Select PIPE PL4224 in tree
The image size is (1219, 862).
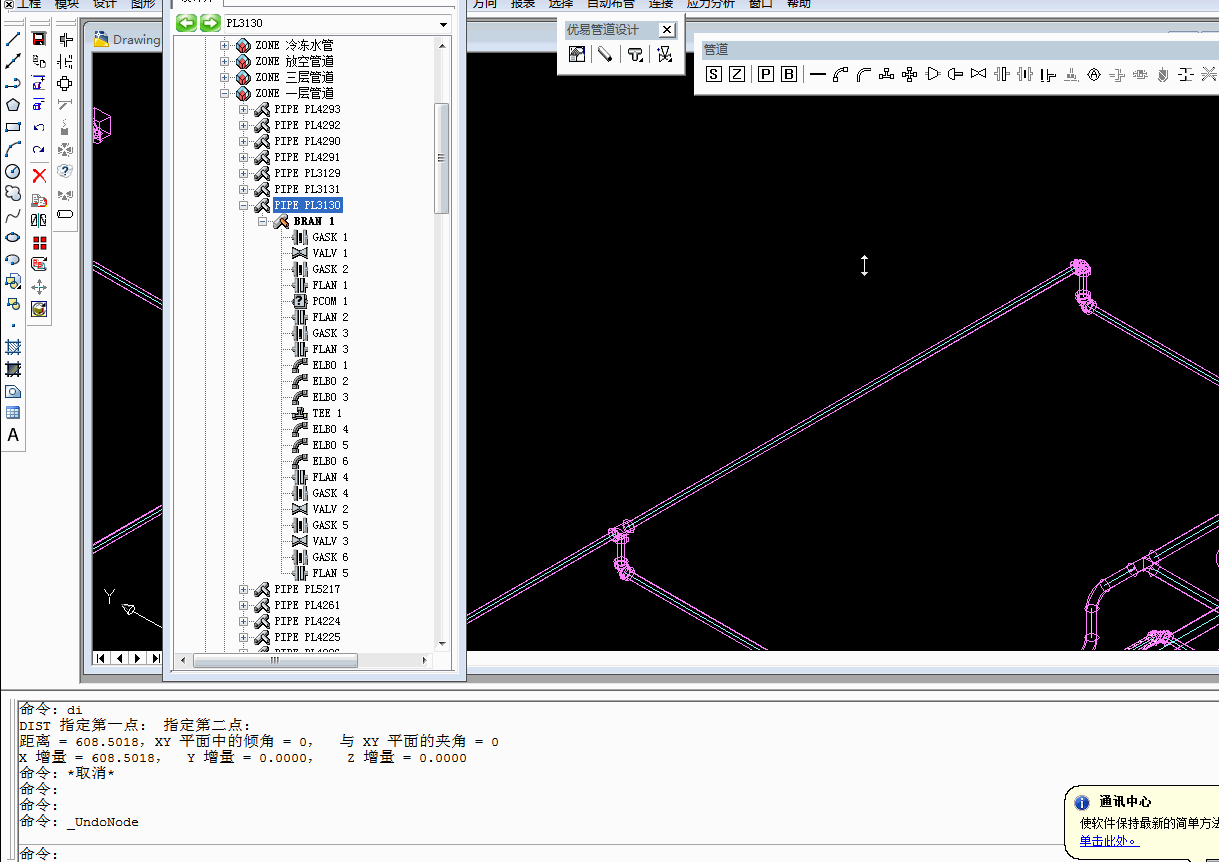click(x=307, y=621)
